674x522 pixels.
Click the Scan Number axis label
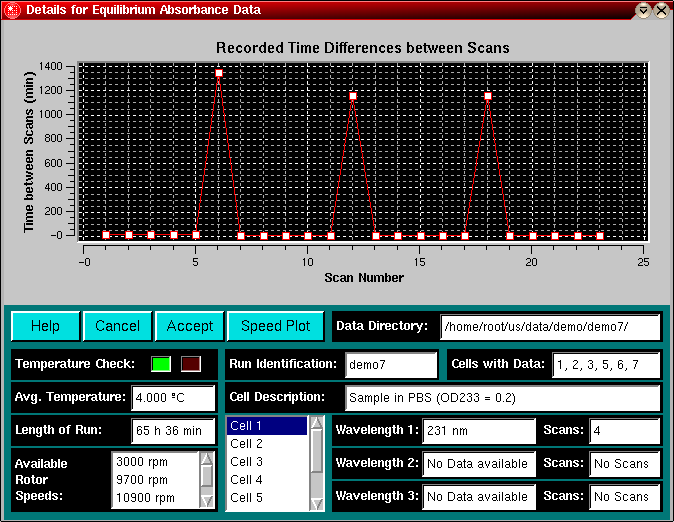coord(364,278)
